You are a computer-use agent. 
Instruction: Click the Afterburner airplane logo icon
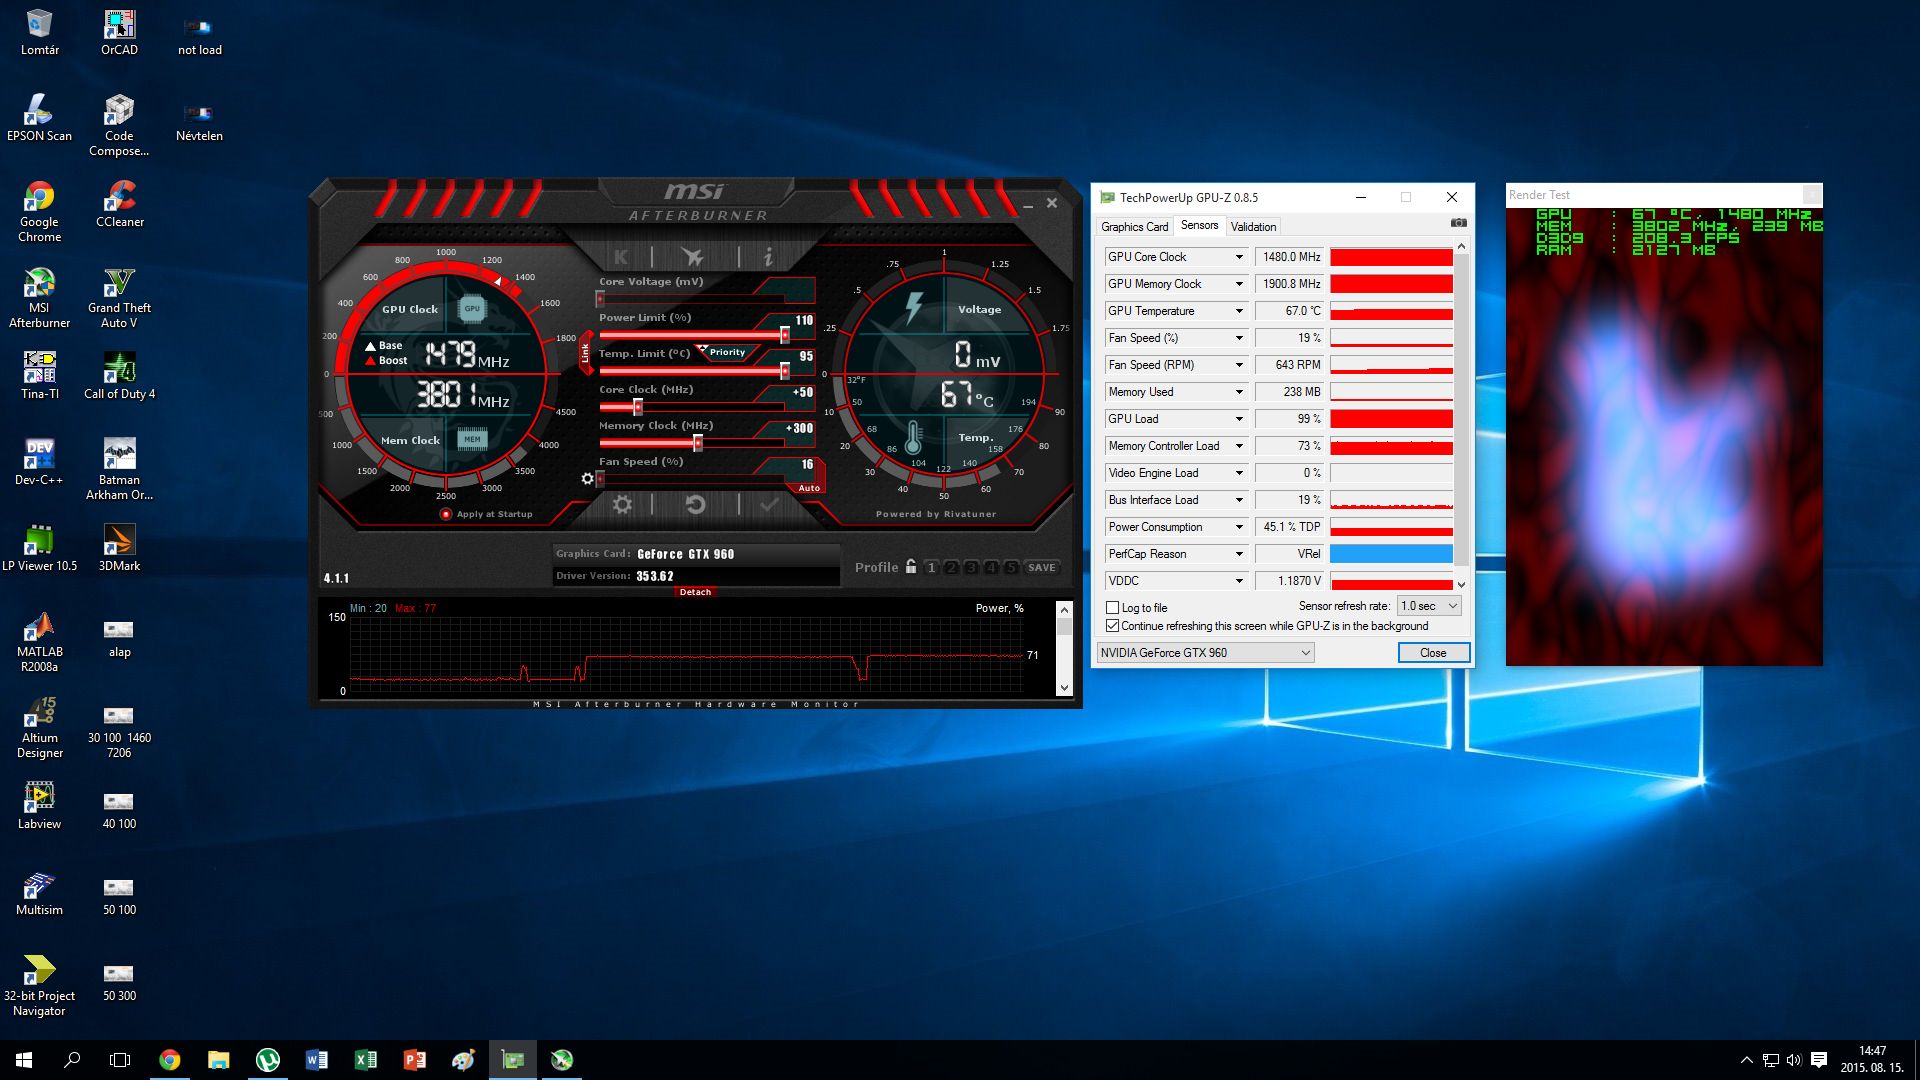692,257
